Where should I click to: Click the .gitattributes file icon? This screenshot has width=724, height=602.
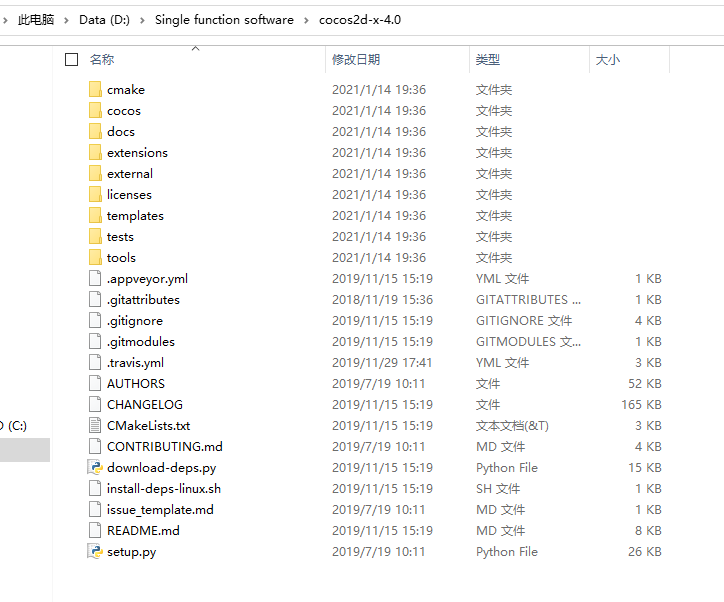pyautogui.click(x=95, y=299)
